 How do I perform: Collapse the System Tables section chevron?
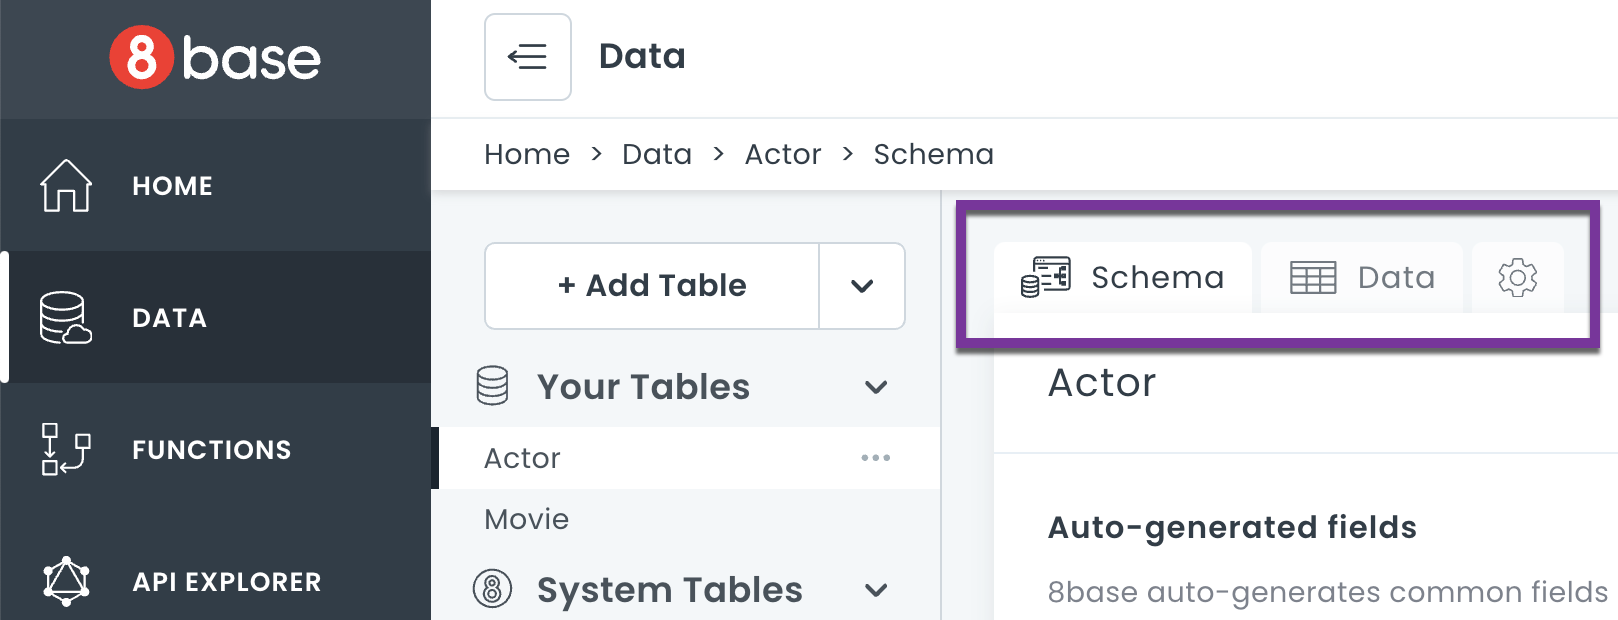(x=876, y=590)
